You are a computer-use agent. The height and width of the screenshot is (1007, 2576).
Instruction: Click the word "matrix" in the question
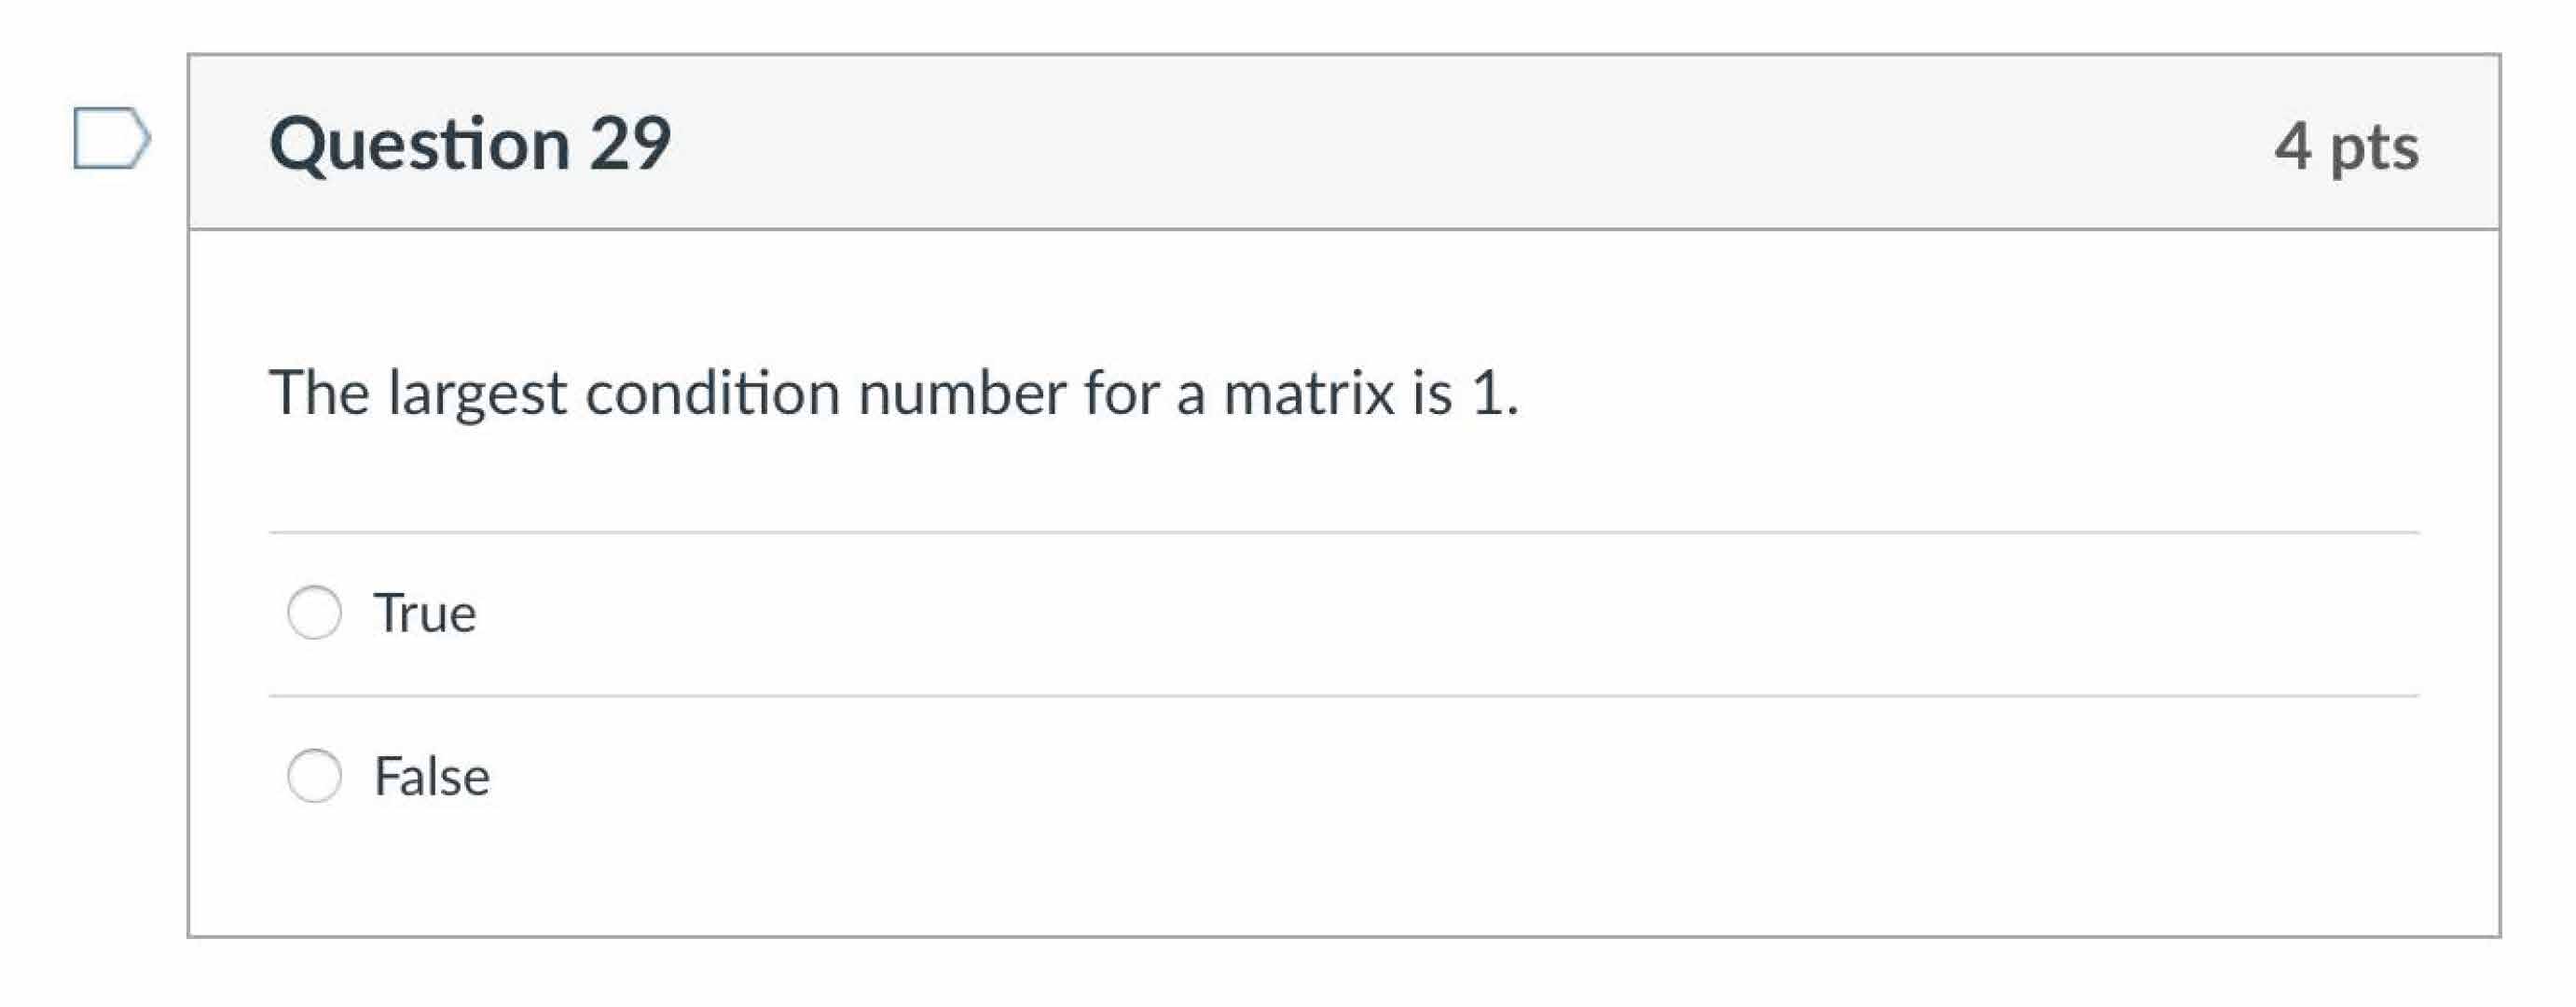[x=1308, y=392]
